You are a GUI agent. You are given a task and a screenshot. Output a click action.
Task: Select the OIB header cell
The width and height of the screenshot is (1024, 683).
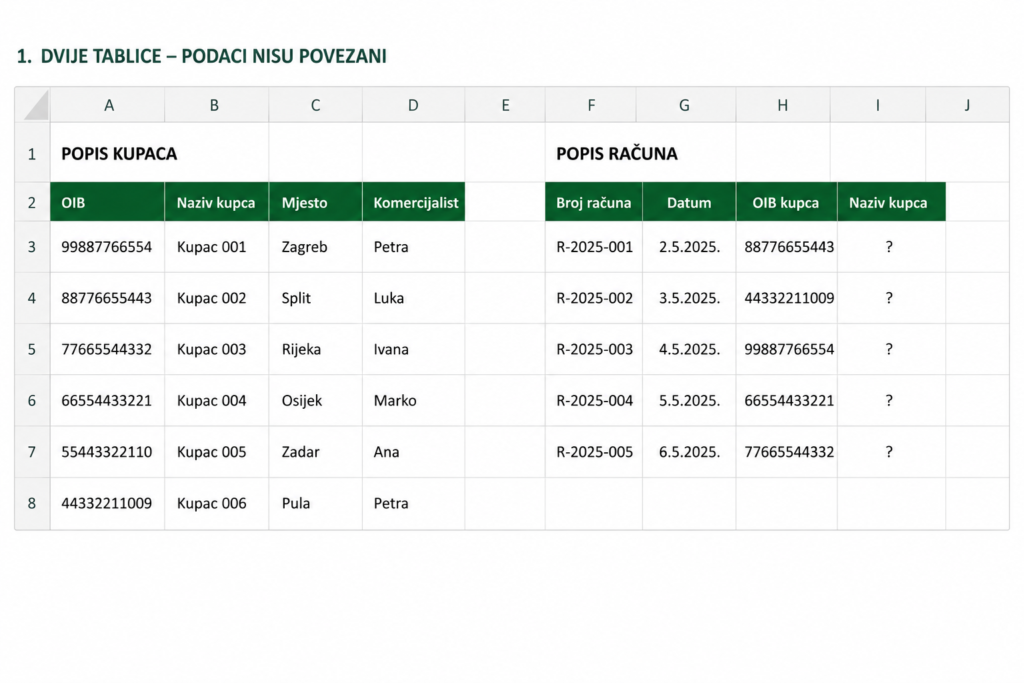pos(108,202)
